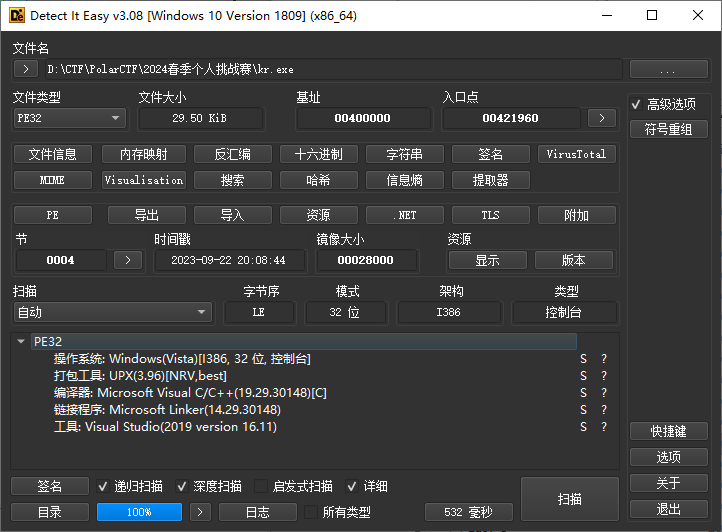The height and width of the screenshot is (532, 722).
Task: Click question mark on the 编译器 row
Action: click(x=604, y=393)
